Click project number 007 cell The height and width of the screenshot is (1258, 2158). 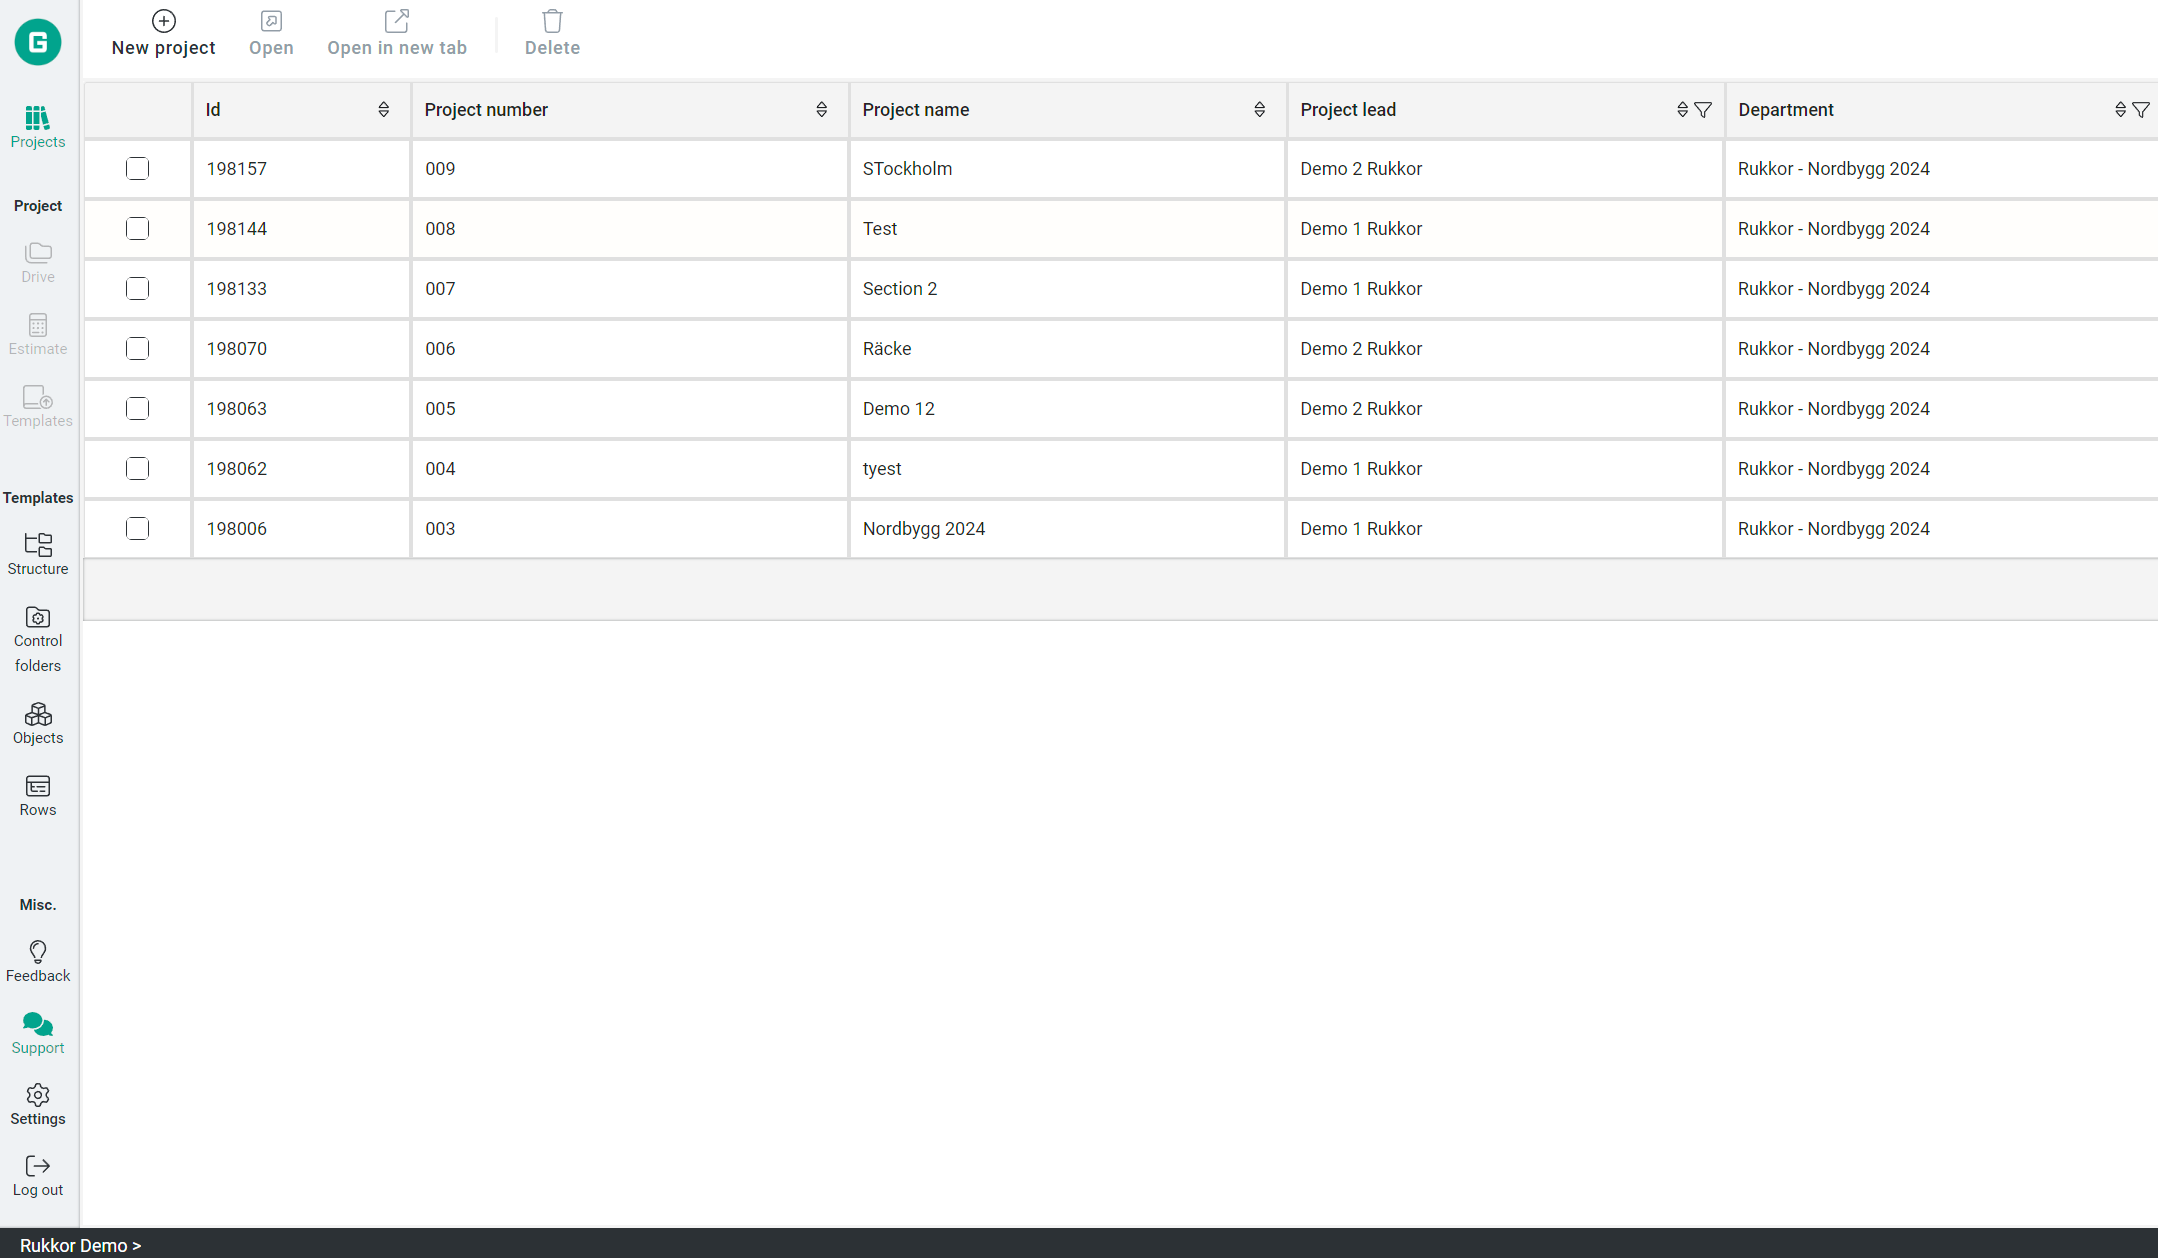click(x=629, y=289)
